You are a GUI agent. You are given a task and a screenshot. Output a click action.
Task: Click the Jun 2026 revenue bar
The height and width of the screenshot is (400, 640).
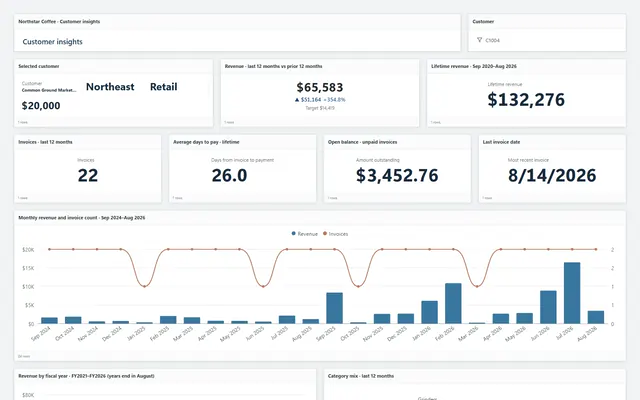[548, 307]
